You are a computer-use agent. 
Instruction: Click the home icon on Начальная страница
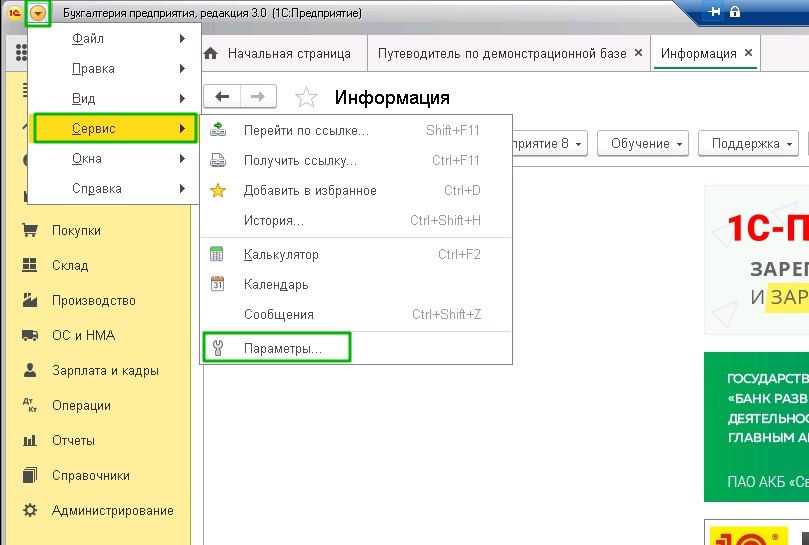pyautogui.click(x=211, y=53)
